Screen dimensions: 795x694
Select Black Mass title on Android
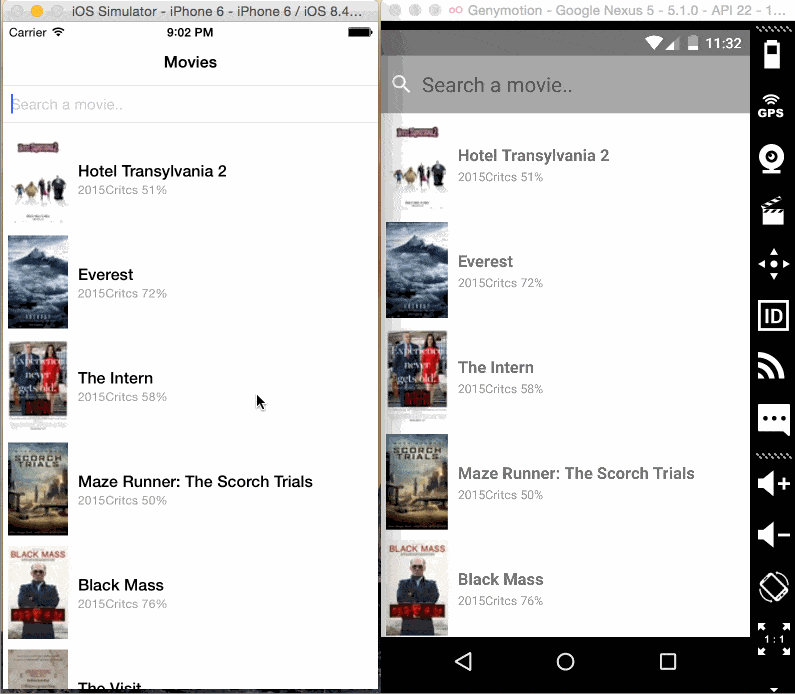[500, 579]
